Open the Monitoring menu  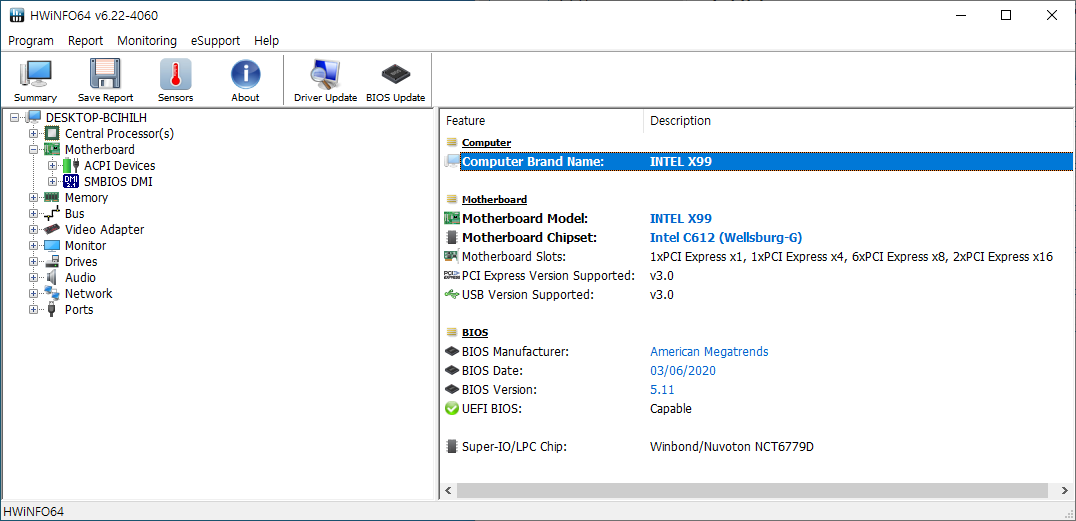click(147, 40)
